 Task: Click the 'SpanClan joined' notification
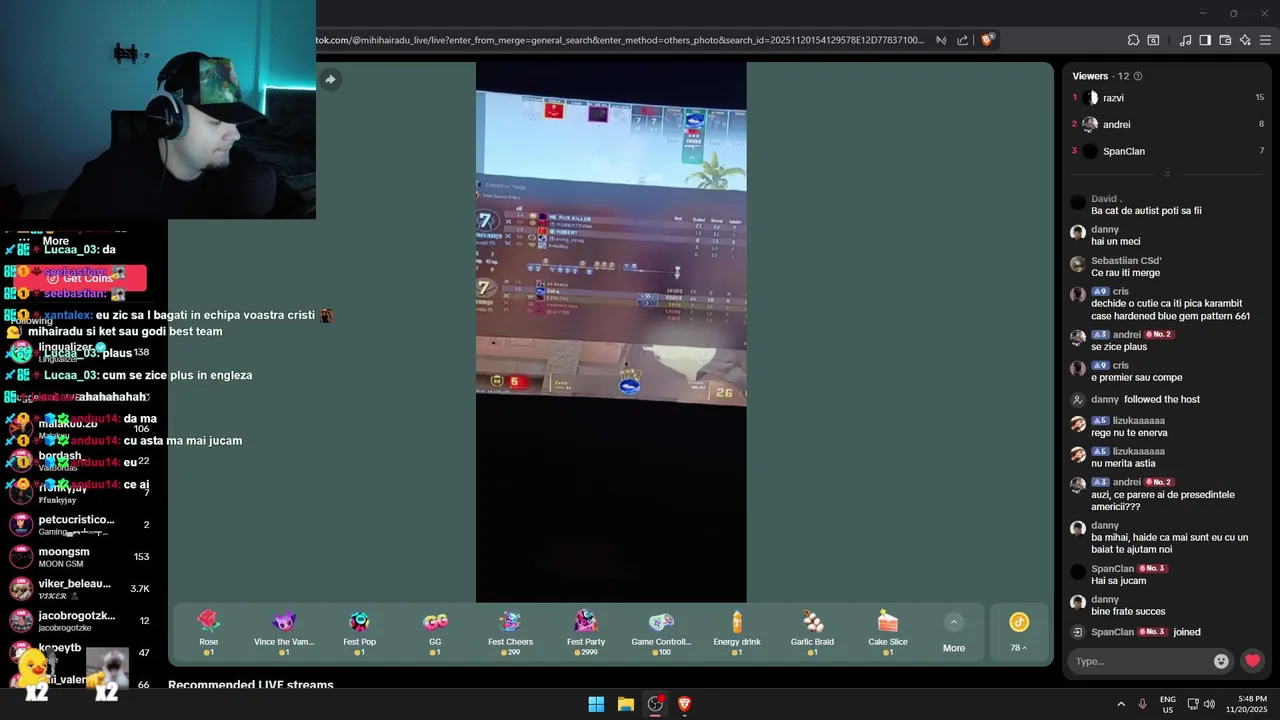click(1136, 632)
